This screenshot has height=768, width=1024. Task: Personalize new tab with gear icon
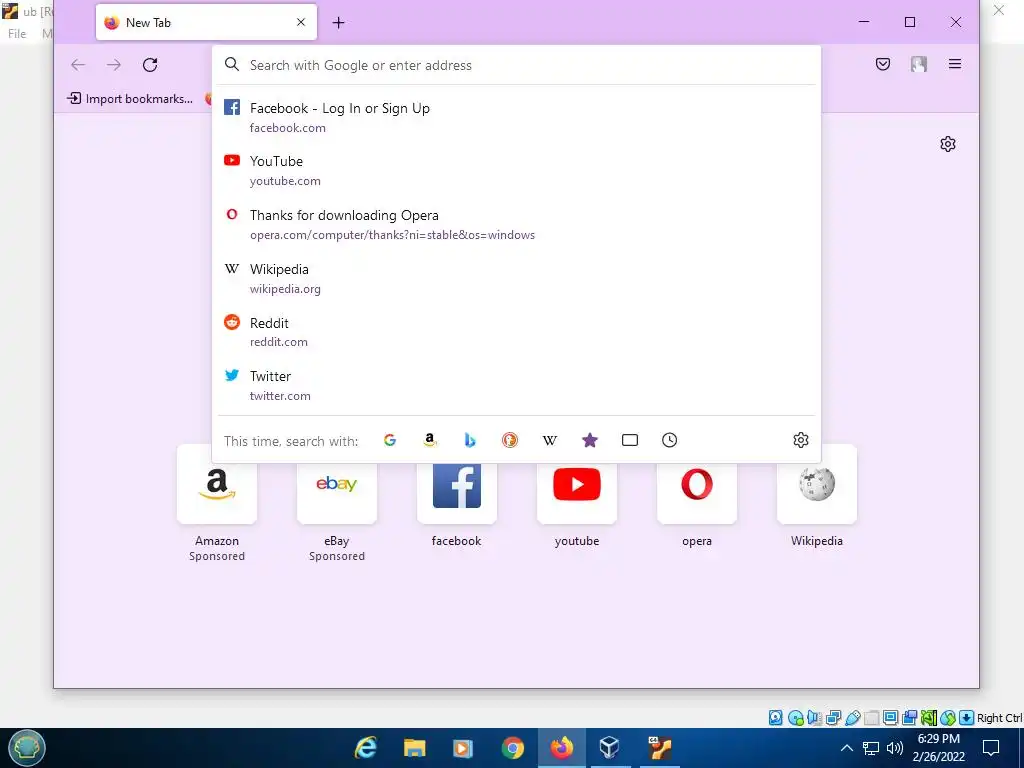948,144
